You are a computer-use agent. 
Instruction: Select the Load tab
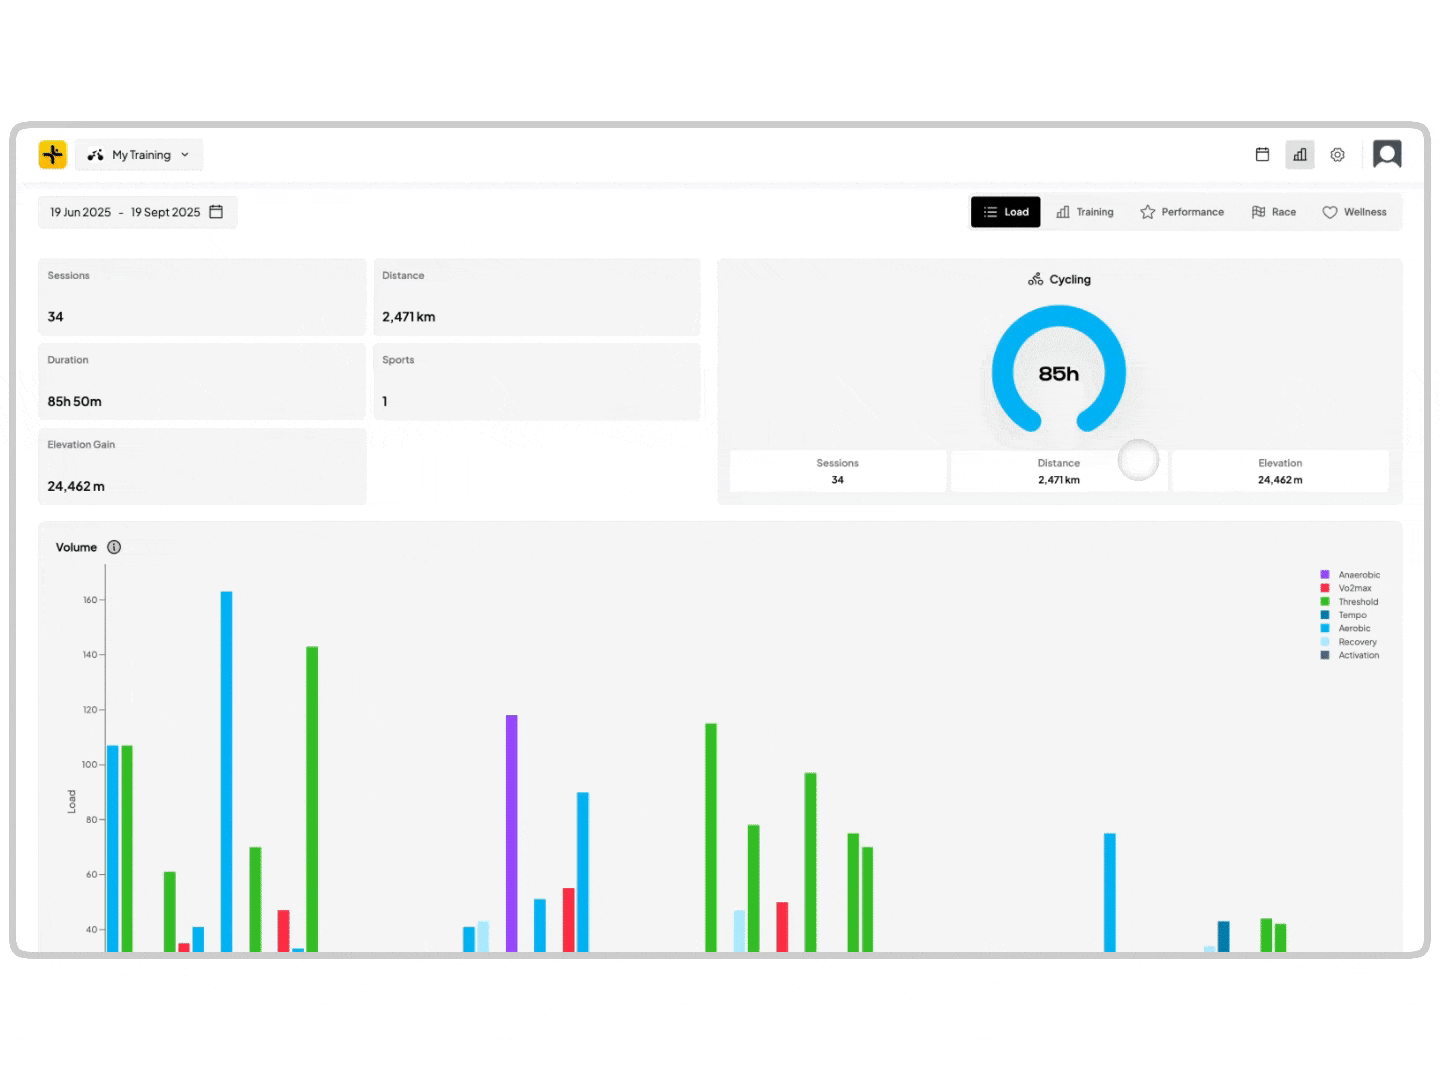[1006, 212]
